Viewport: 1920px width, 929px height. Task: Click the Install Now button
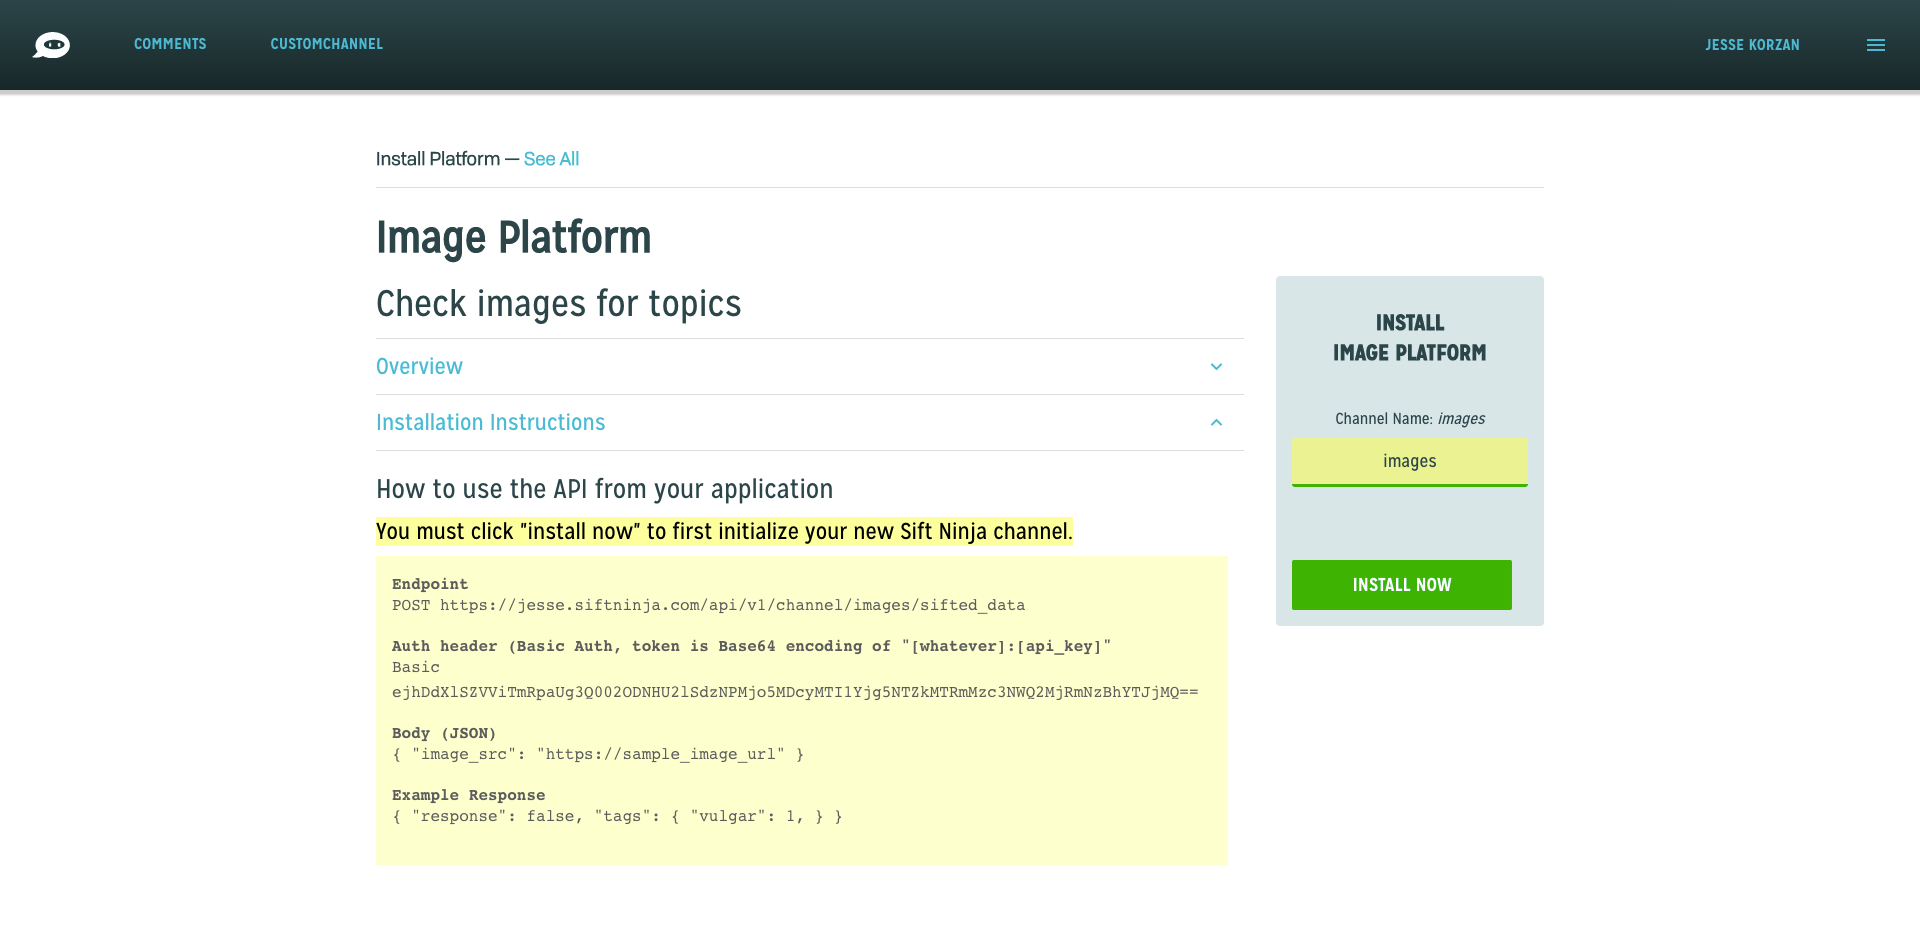pyautogui.click(x=1402, y=585)
